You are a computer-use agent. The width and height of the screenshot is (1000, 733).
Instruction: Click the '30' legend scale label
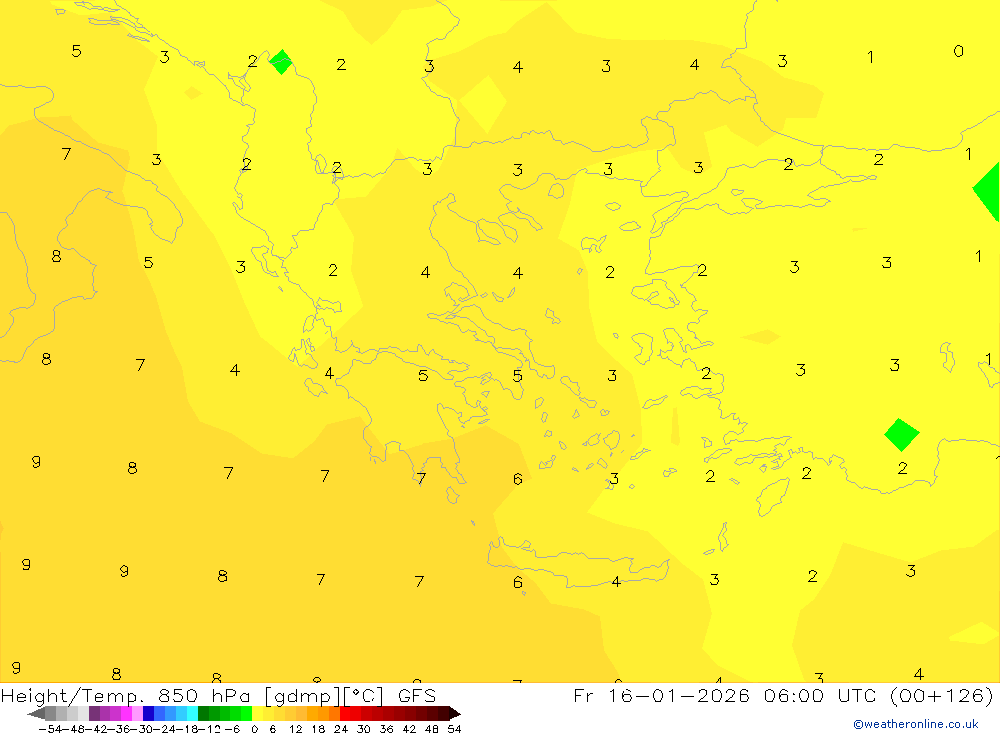pos(364,729)
